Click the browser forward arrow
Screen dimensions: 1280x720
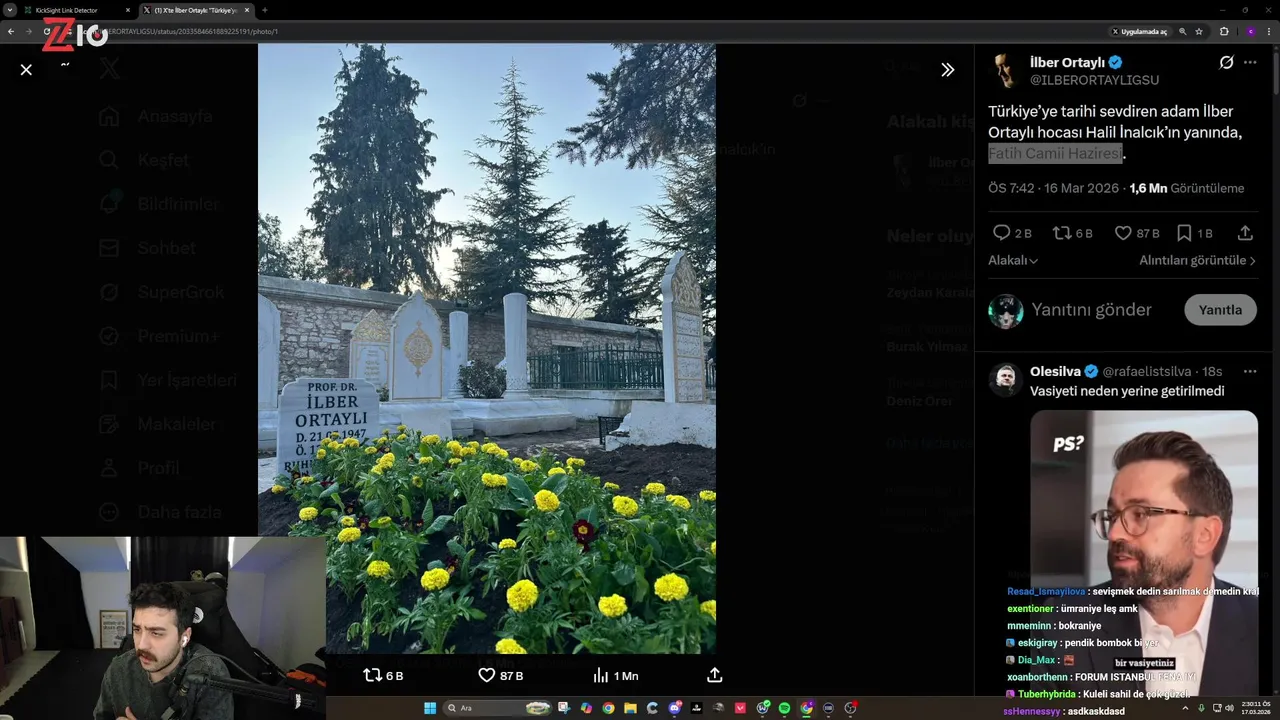click(28, 31)
